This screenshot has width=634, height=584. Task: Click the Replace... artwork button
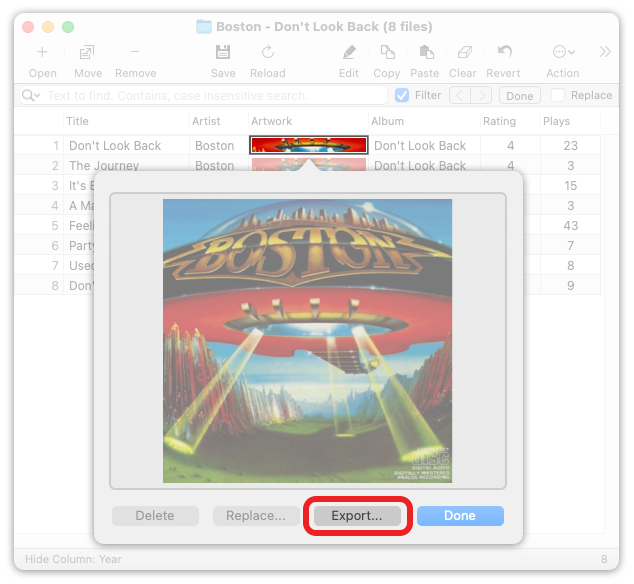[x=256, y=516]
